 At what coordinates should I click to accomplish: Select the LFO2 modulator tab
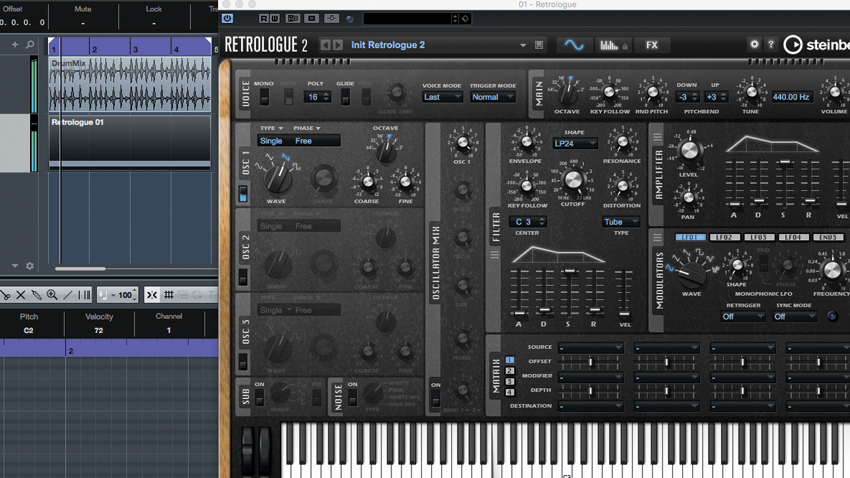(x=725, y=237)
